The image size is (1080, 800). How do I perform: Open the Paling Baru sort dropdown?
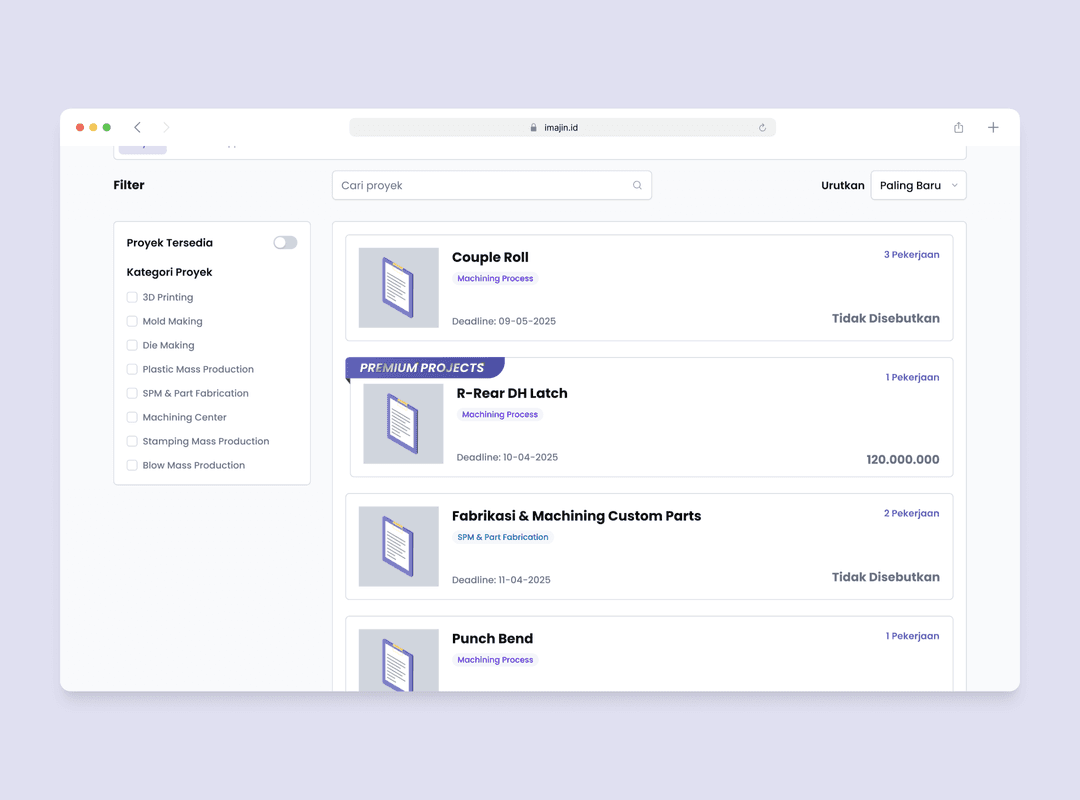click(918, 185)
